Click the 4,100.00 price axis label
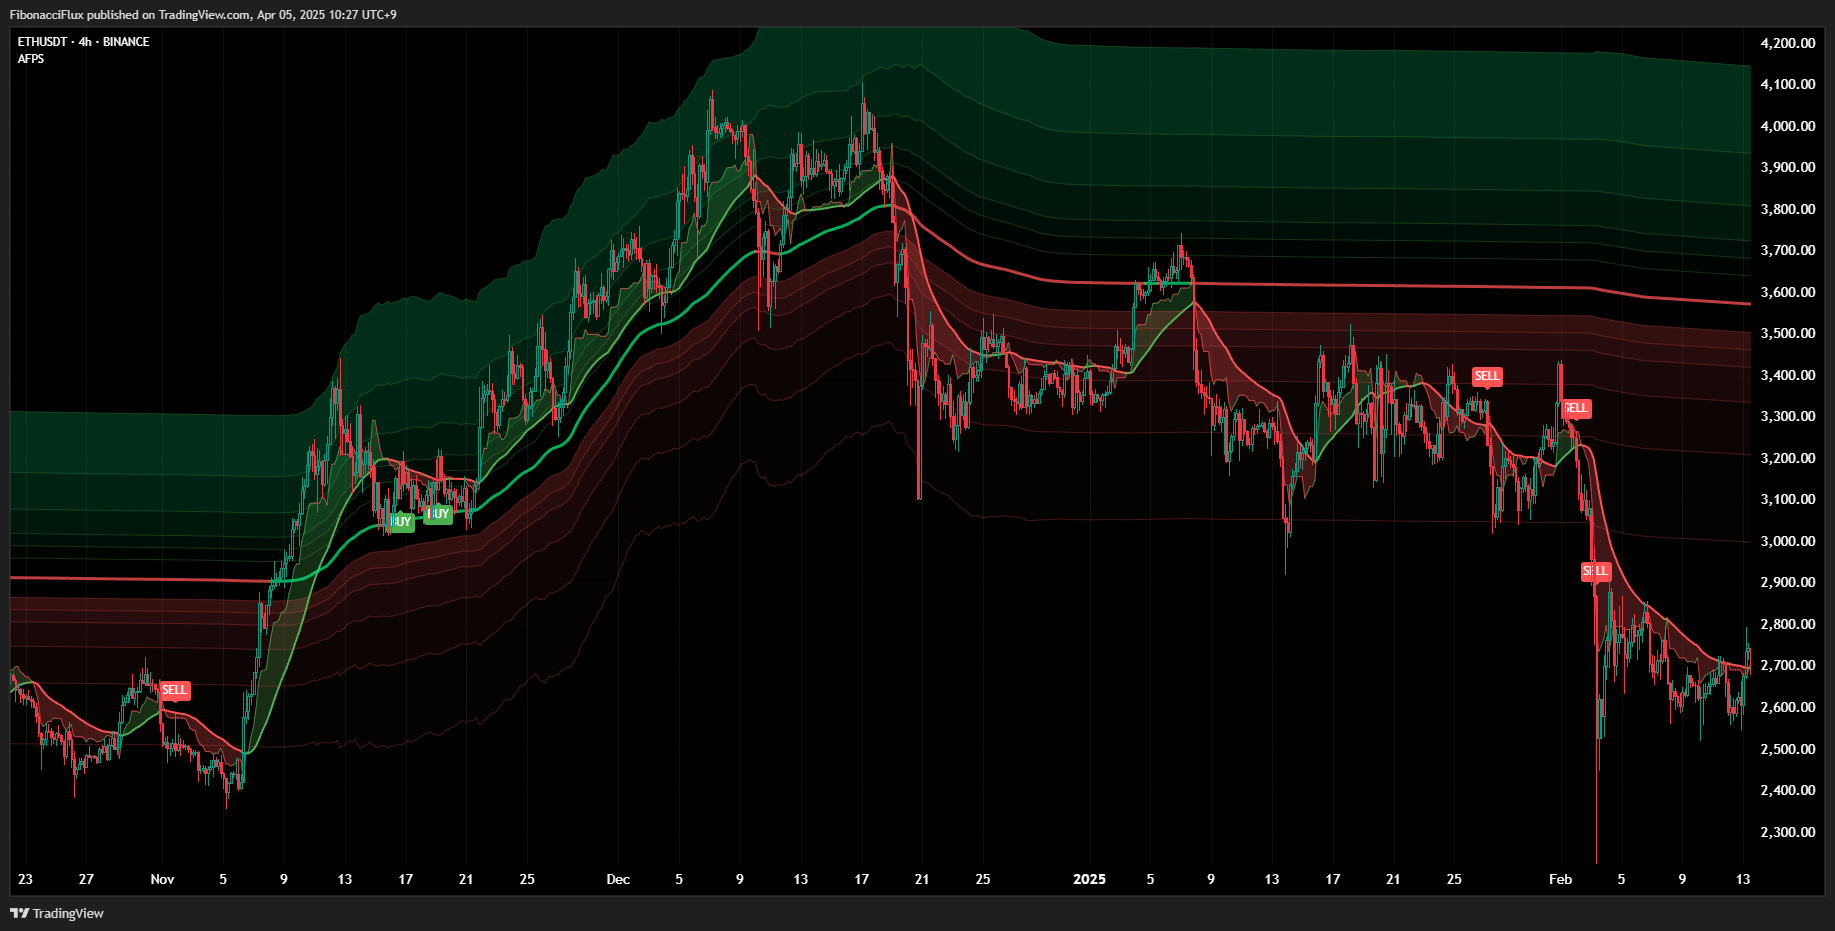Image resolution: width=1835 pixels, height=931 pixels. click(1788, 84)
